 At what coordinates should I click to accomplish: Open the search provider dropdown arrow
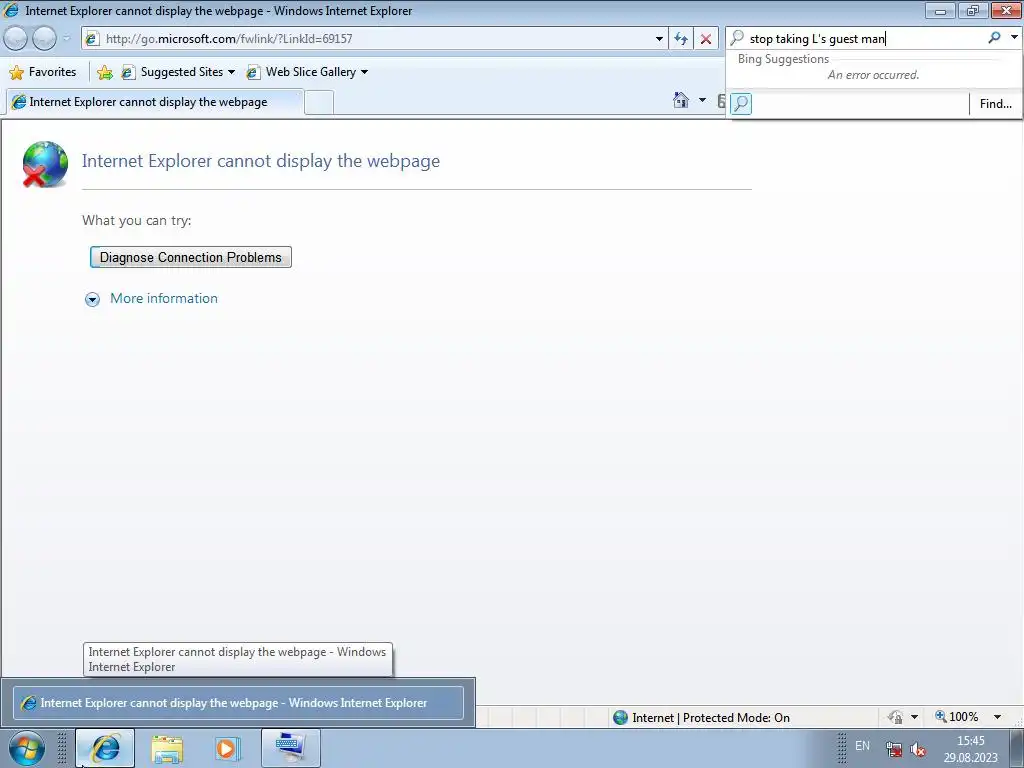coord(1014,38)
